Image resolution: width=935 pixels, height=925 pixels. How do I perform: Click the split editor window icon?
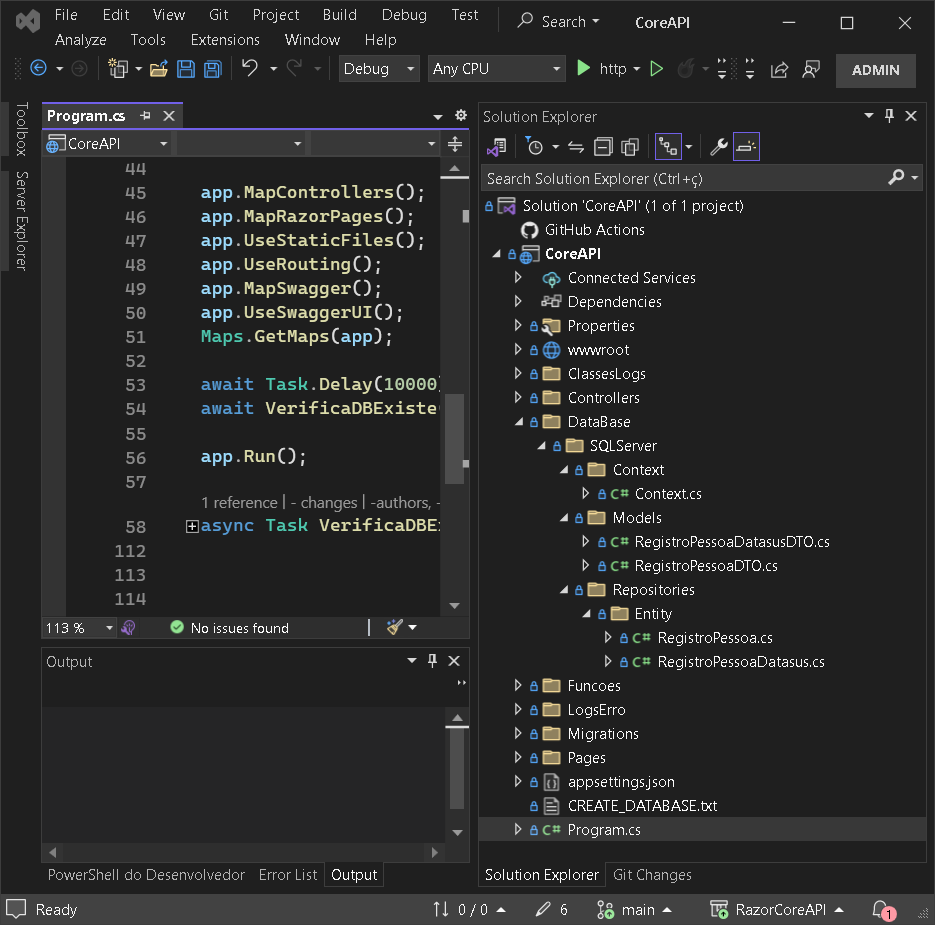[x=455, y=144]
